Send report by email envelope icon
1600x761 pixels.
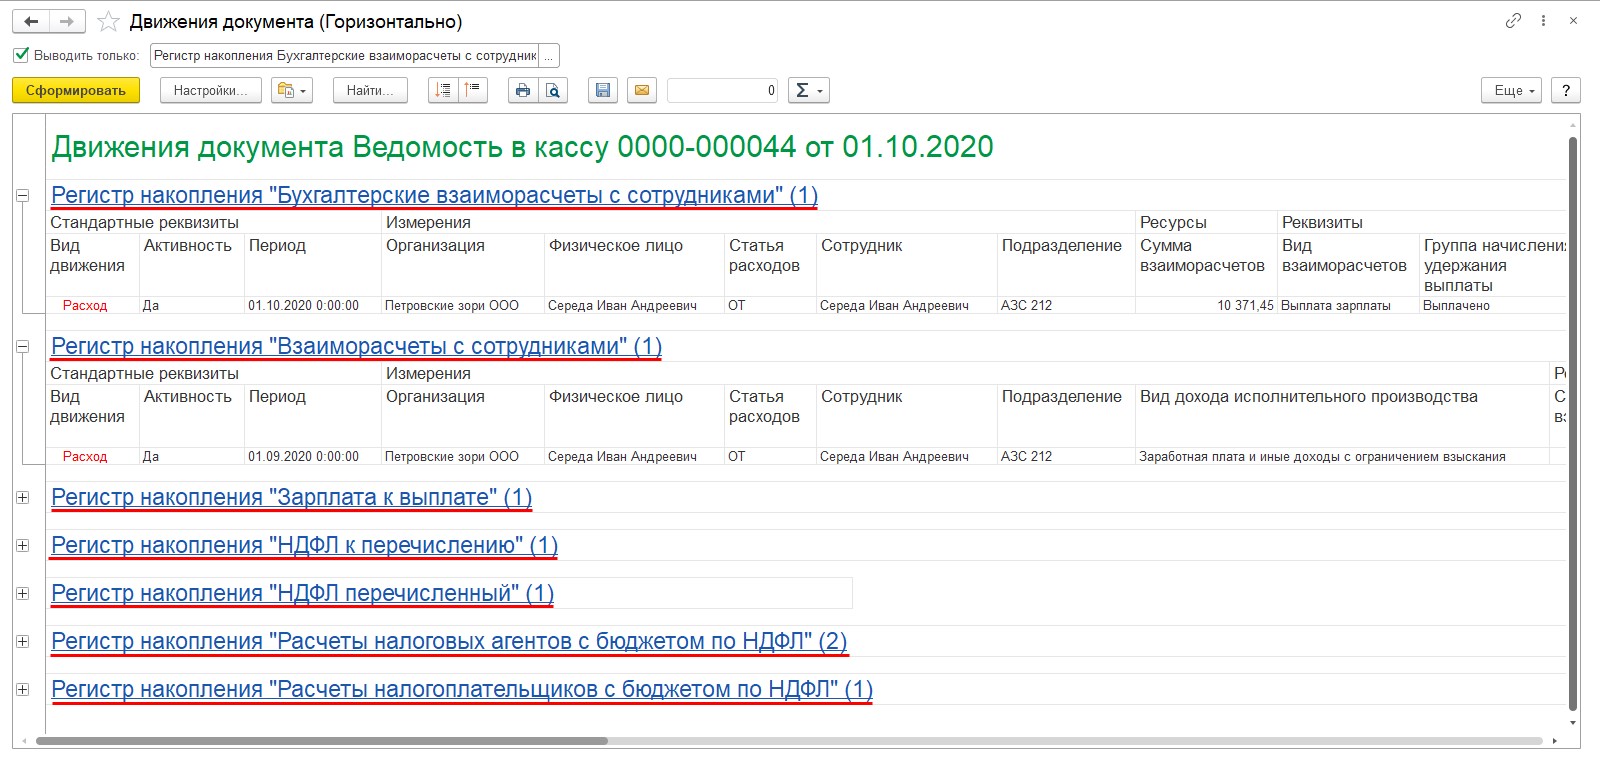pos(642,90)
